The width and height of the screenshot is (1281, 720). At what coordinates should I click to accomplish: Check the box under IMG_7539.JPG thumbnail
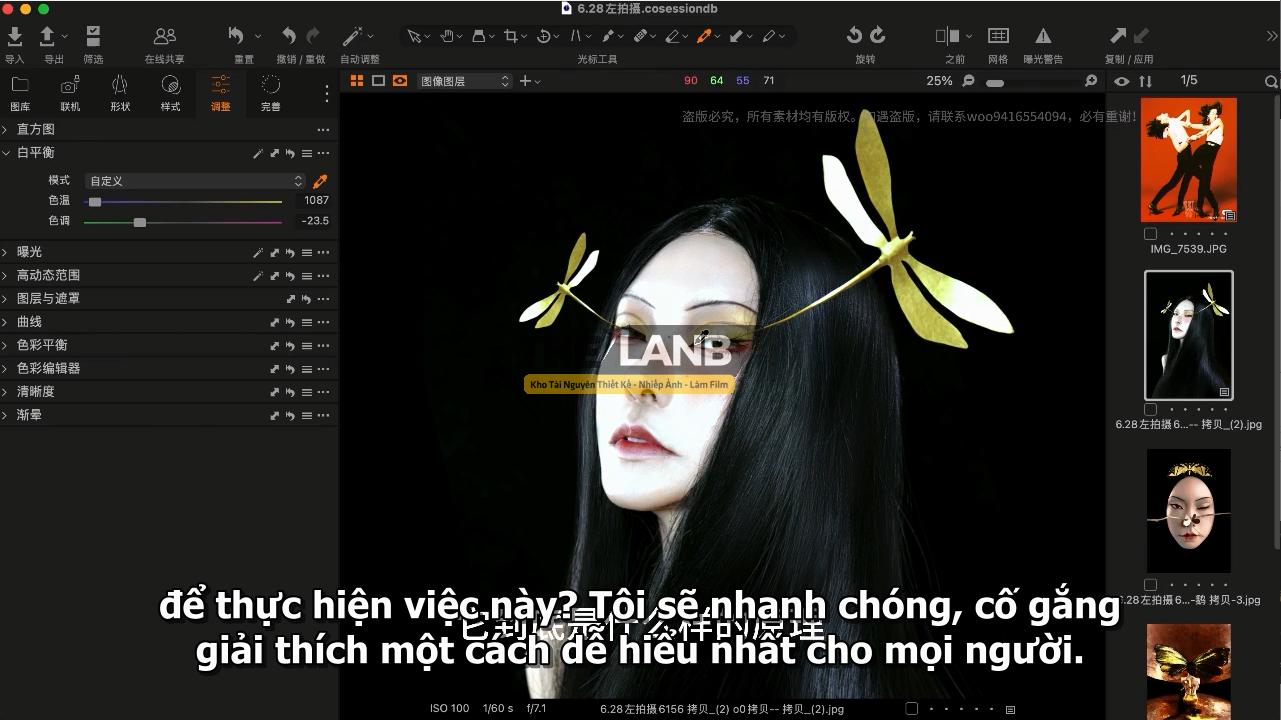[1150, 234]
